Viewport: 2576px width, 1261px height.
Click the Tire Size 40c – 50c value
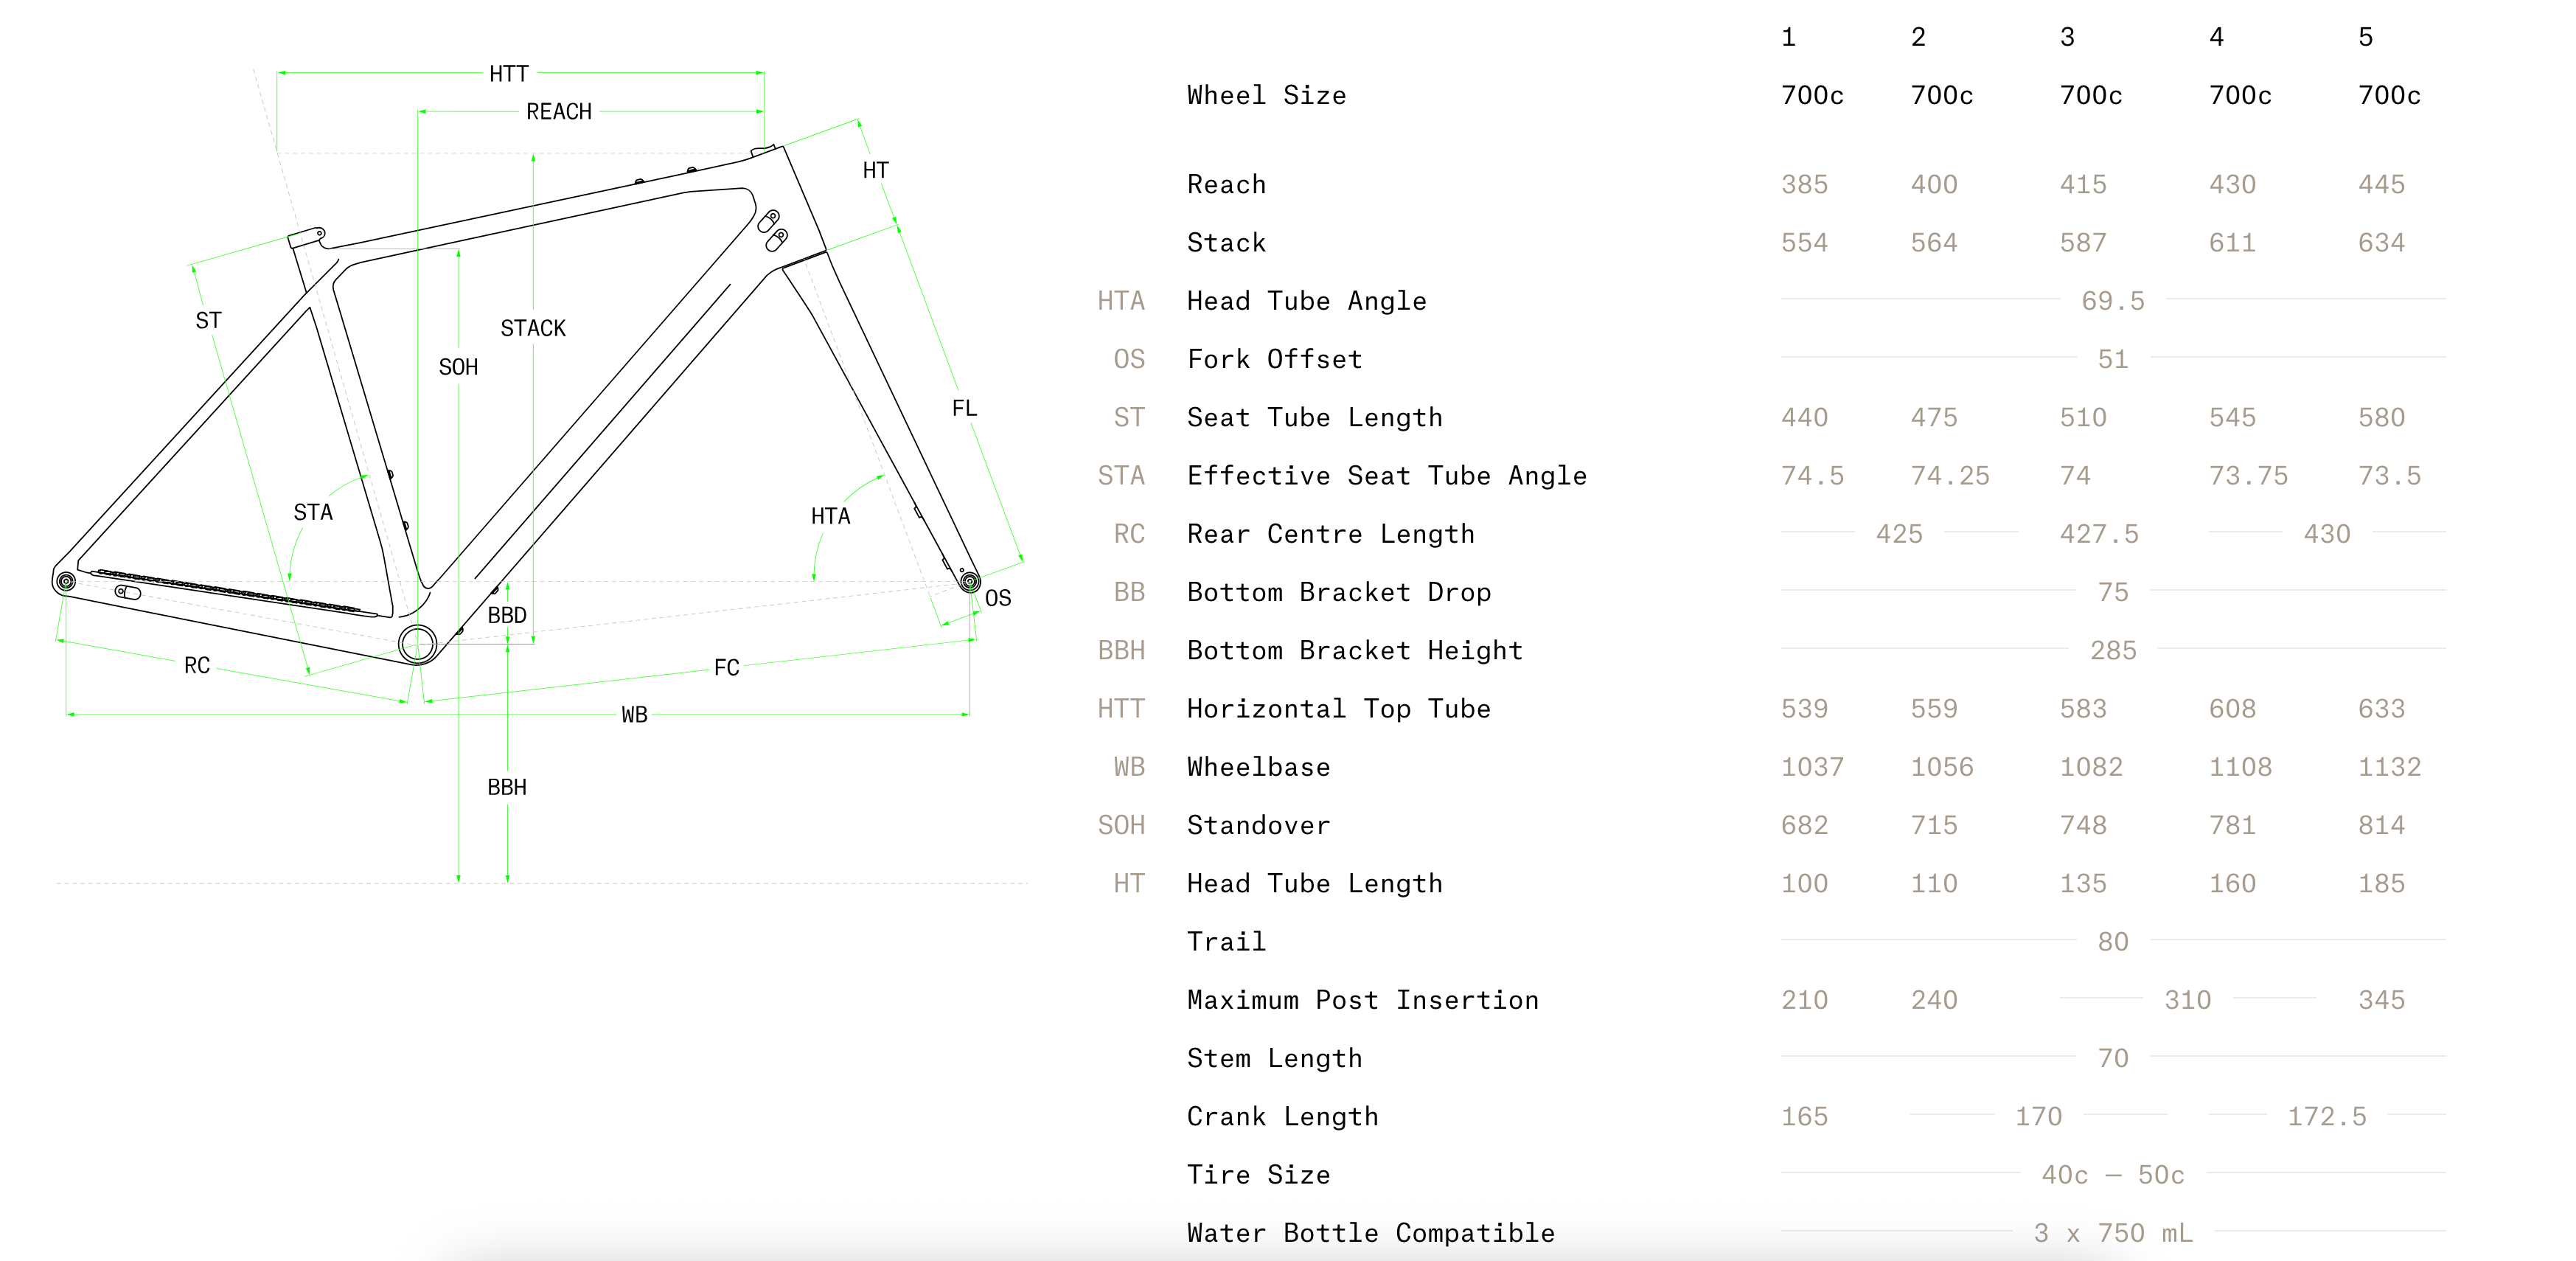coord(2113,1175)
